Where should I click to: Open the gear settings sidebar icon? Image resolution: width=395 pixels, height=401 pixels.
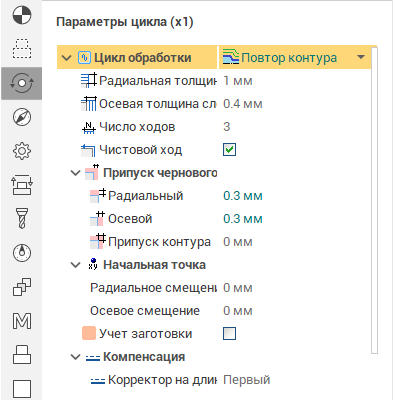pyautogui.click(x=22, y=151)
